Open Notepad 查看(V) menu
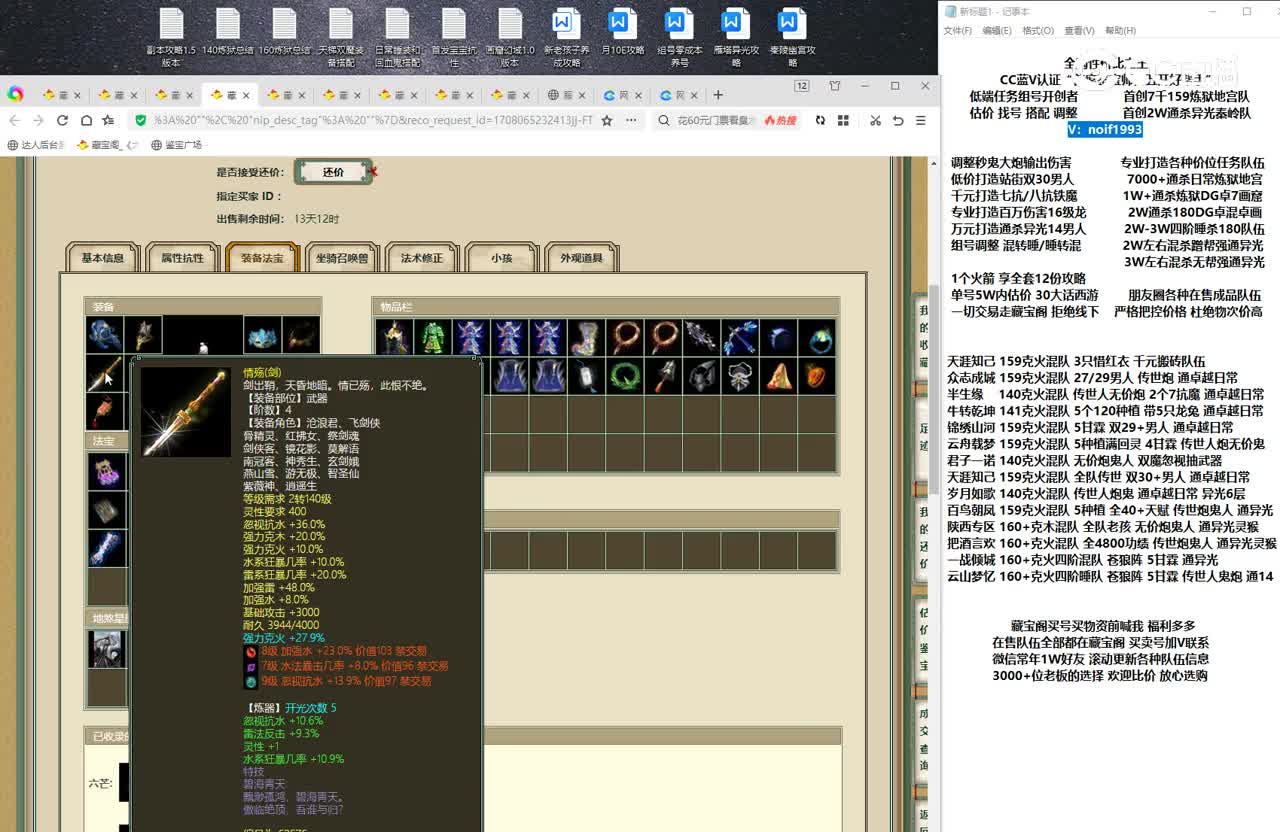 pyautogui.click(x=1079, y=31)
